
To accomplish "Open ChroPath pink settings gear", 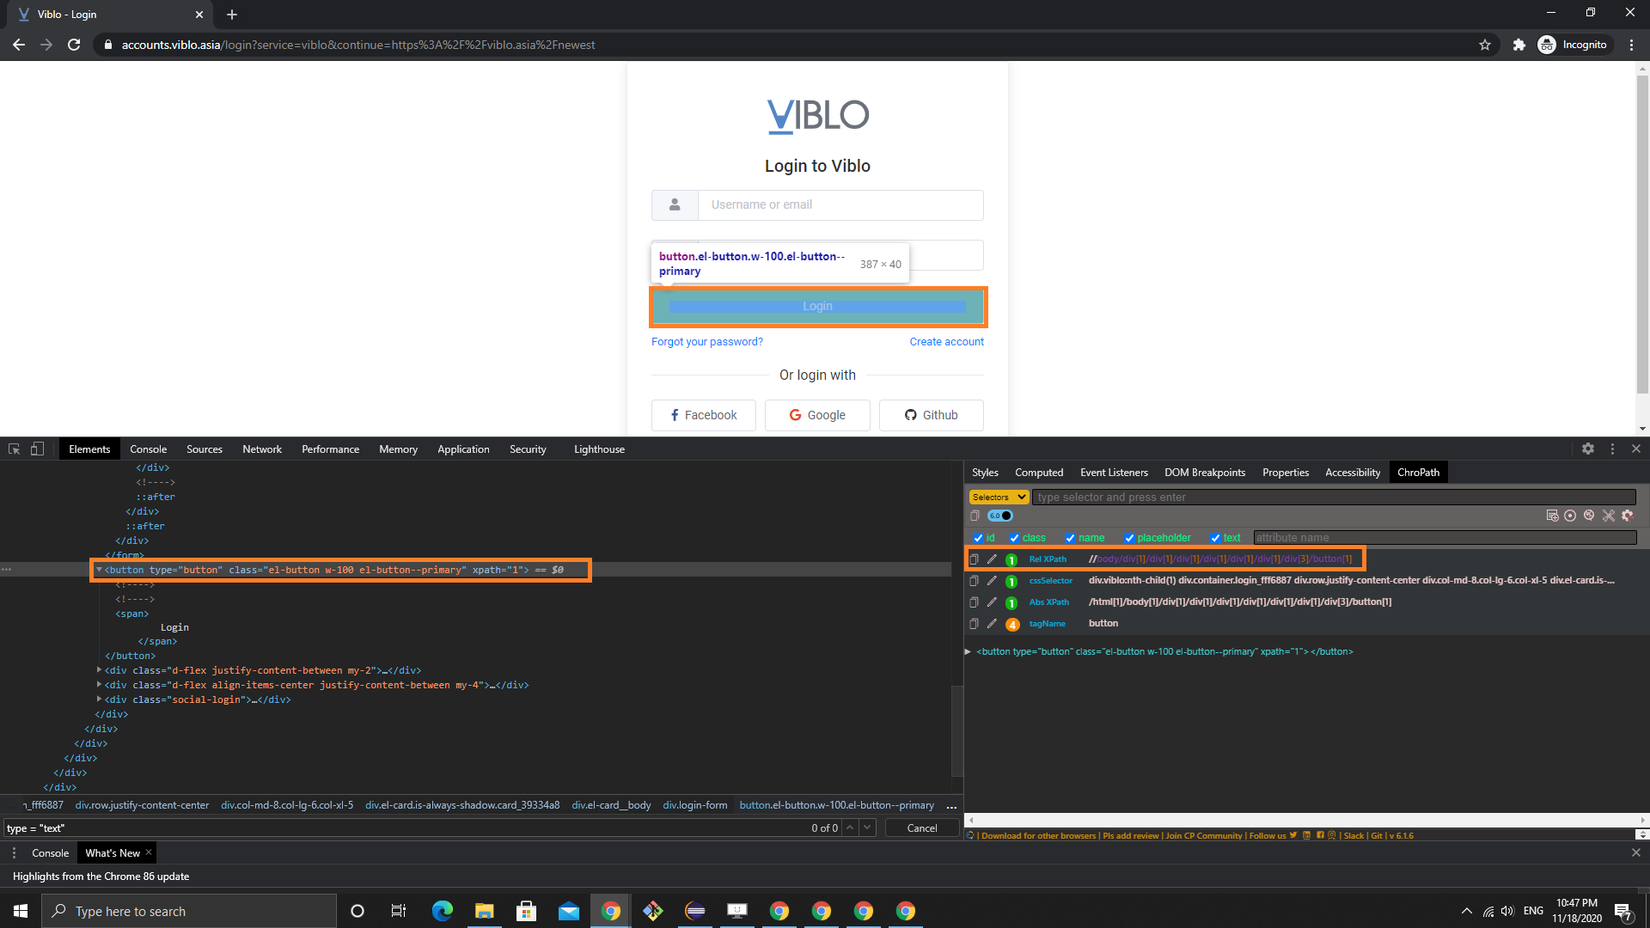I will pyautogui.click(x=1627, y=516).
